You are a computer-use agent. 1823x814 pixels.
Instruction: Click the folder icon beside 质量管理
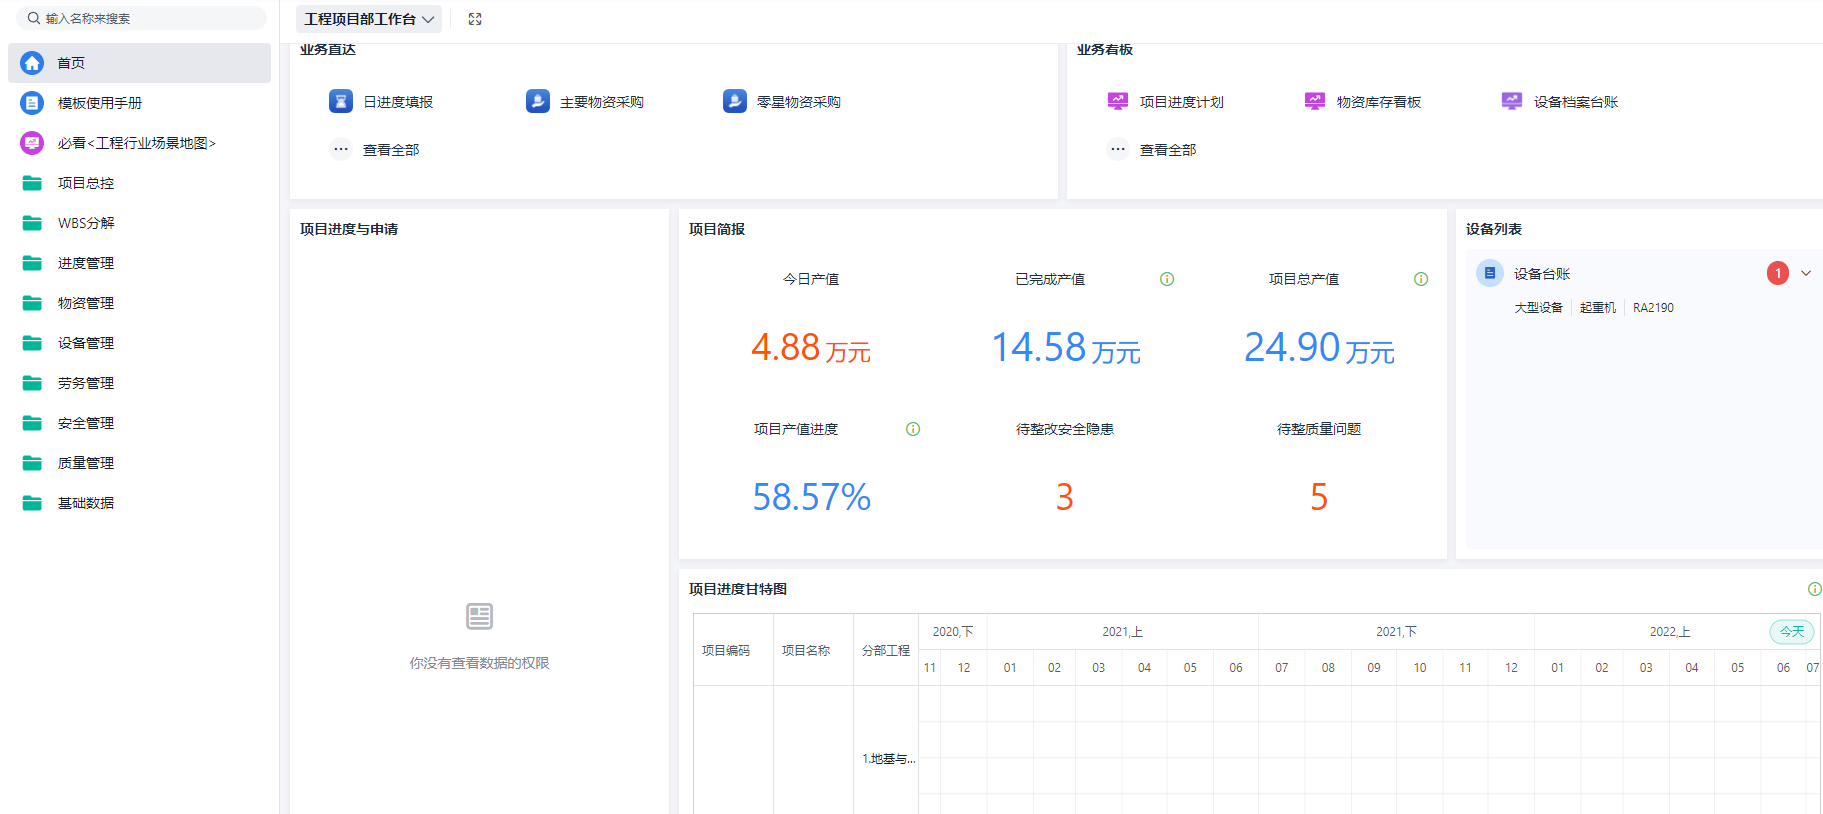(32, 463)
